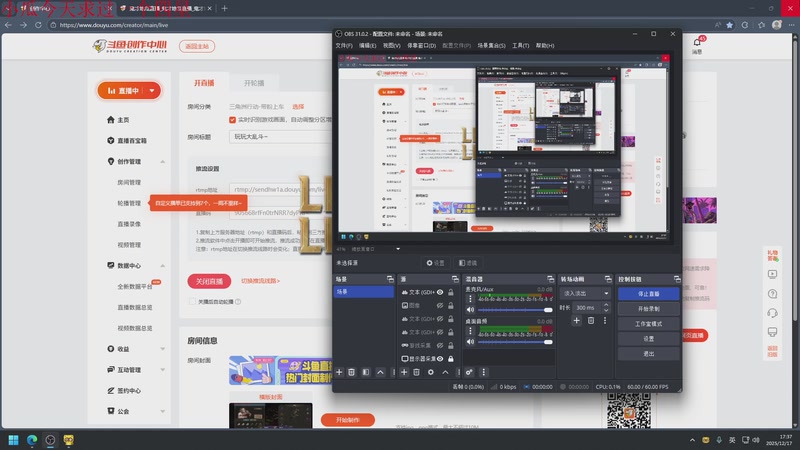800x450 pixels.
Task: Select the 开直播 tab on Douyu page
Action: [x=204, y=83]
